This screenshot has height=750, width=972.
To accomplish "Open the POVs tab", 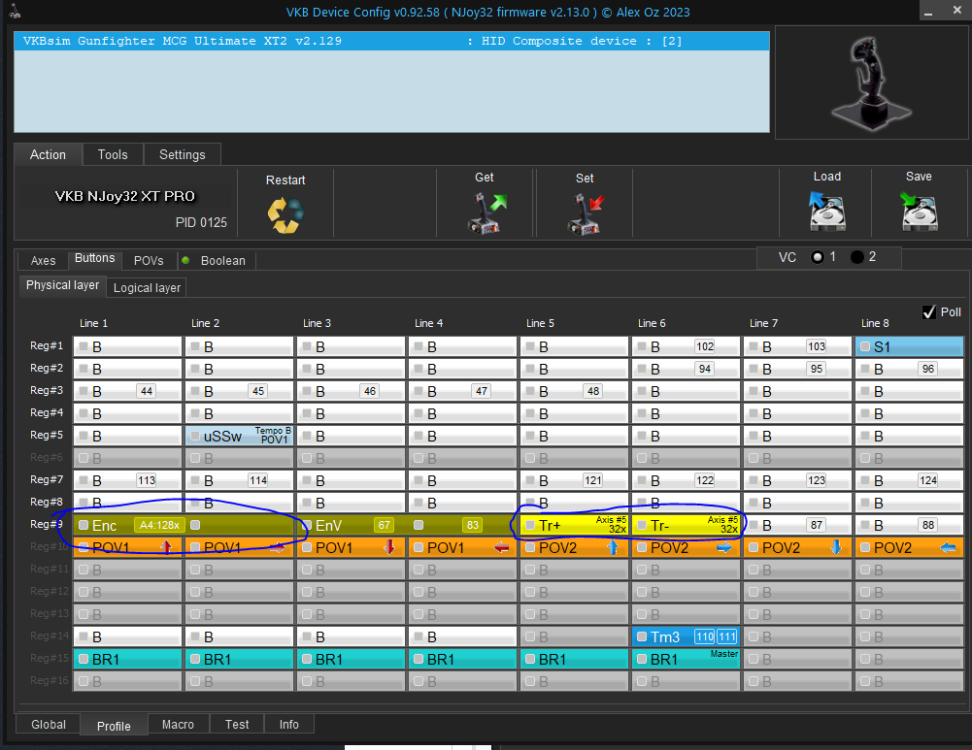I will point(148,260).
